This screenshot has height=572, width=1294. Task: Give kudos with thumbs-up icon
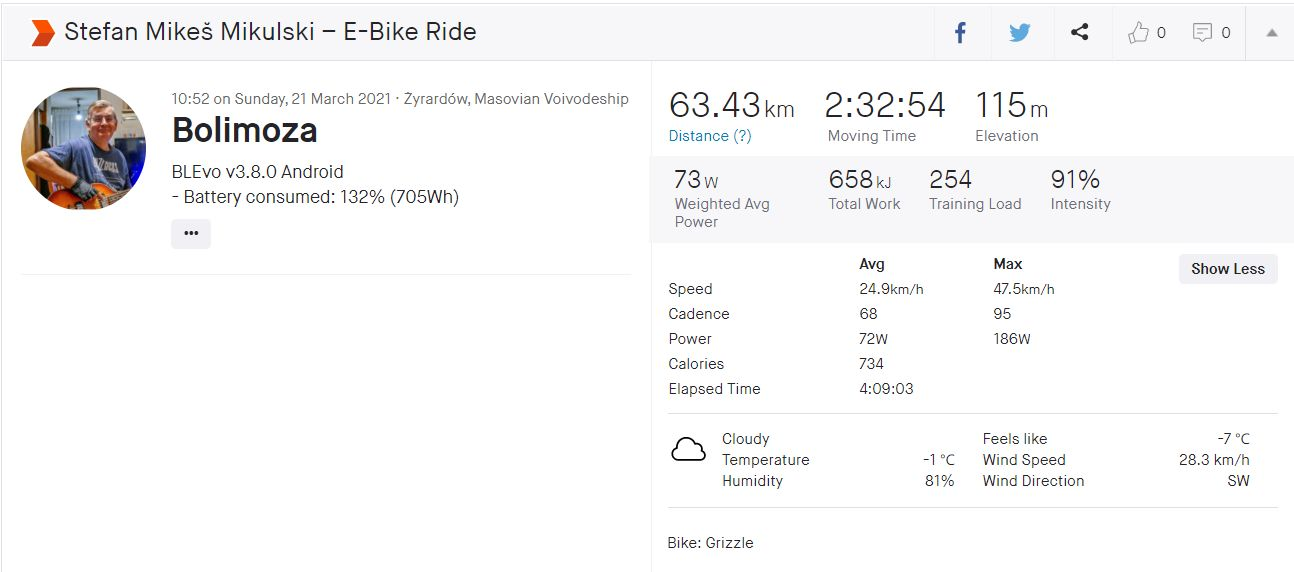tap(1138, 33)
